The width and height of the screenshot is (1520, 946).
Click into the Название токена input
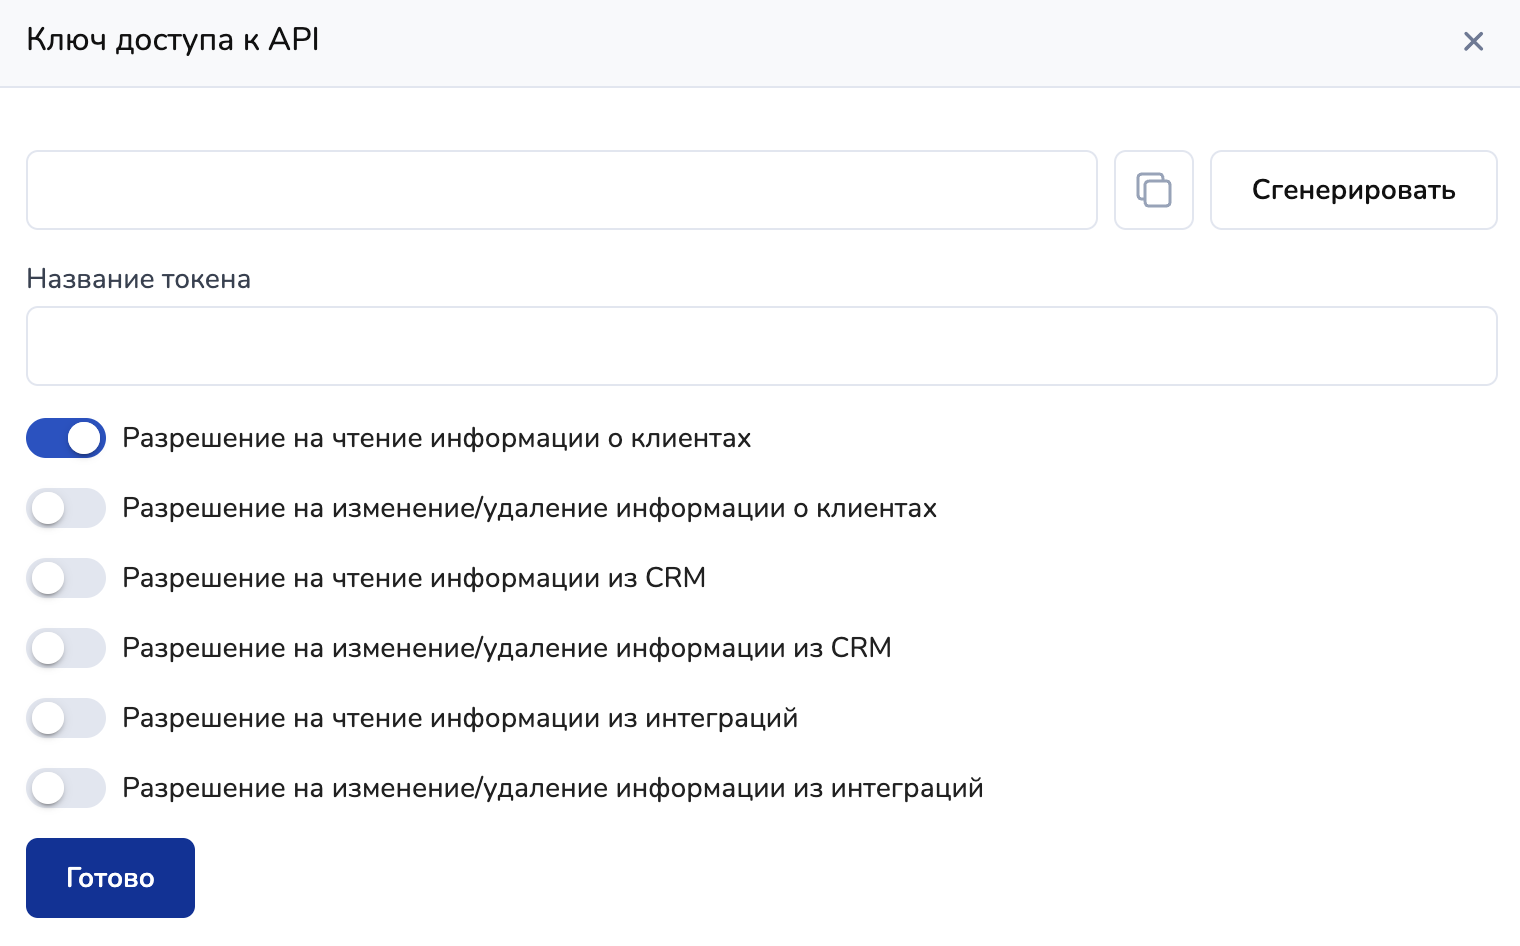[x=761, y=346]
